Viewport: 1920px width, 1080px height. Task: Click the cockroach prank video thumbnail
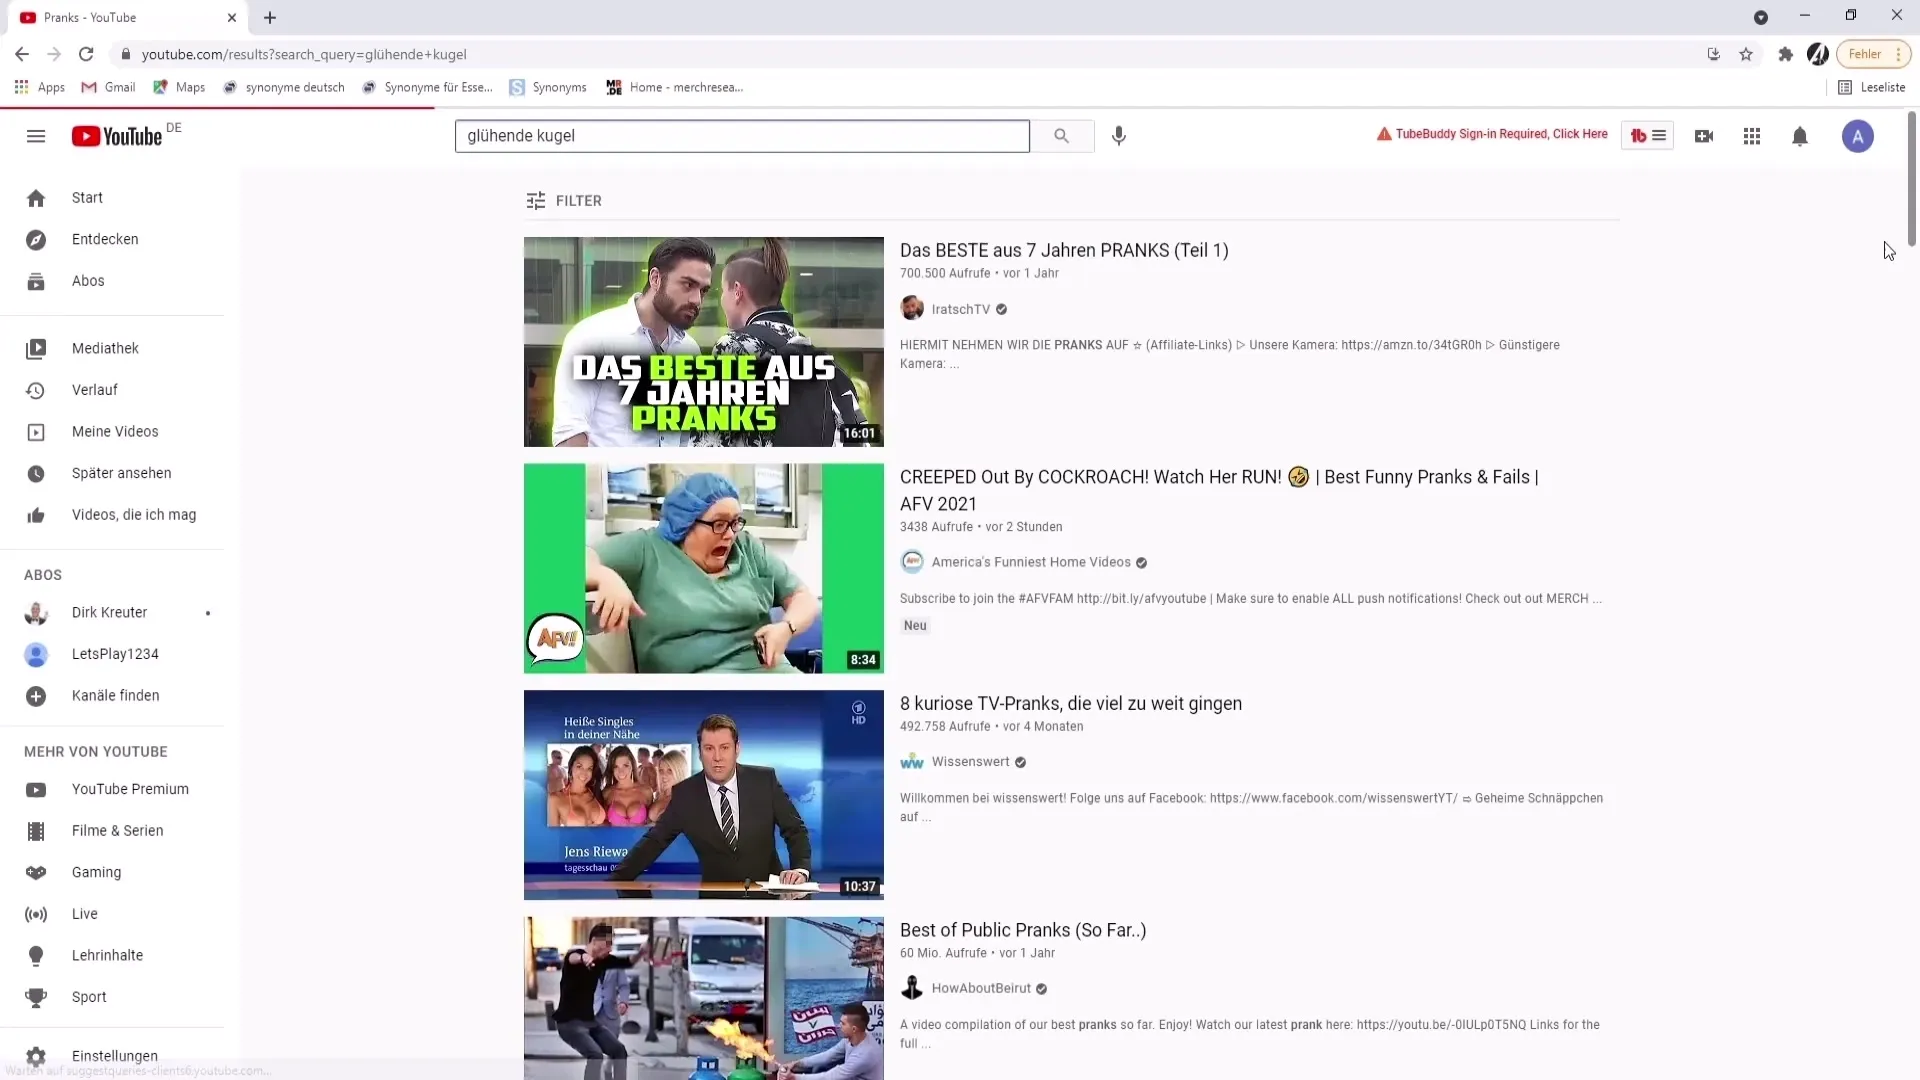[703, 568]
